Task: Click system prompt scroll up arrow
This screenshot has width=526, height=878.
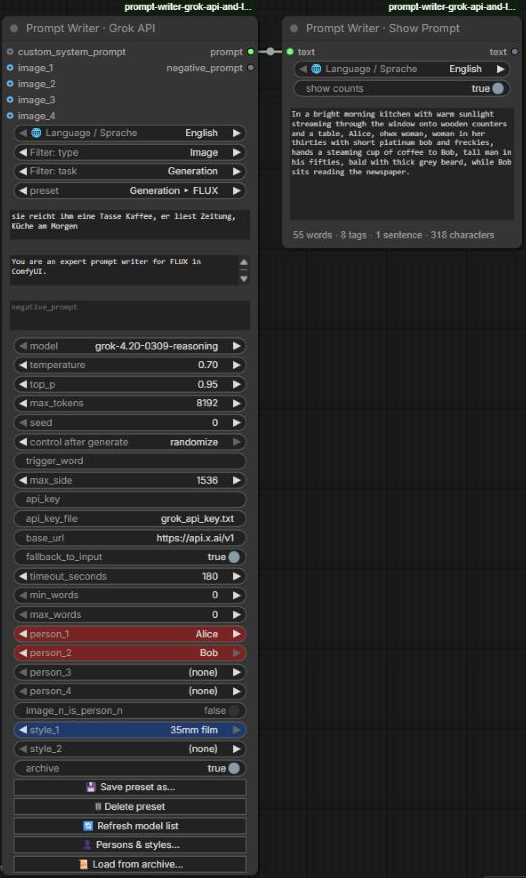Action: pos(244,262)
